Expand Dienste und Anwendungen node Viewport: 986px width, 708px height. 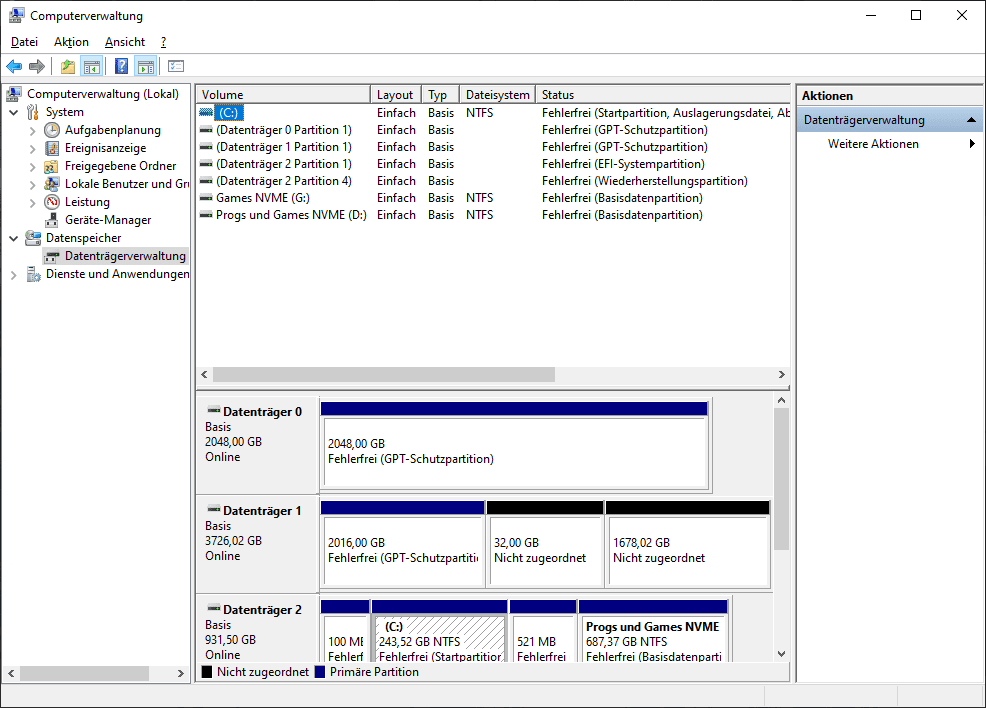tap(14, 275)
